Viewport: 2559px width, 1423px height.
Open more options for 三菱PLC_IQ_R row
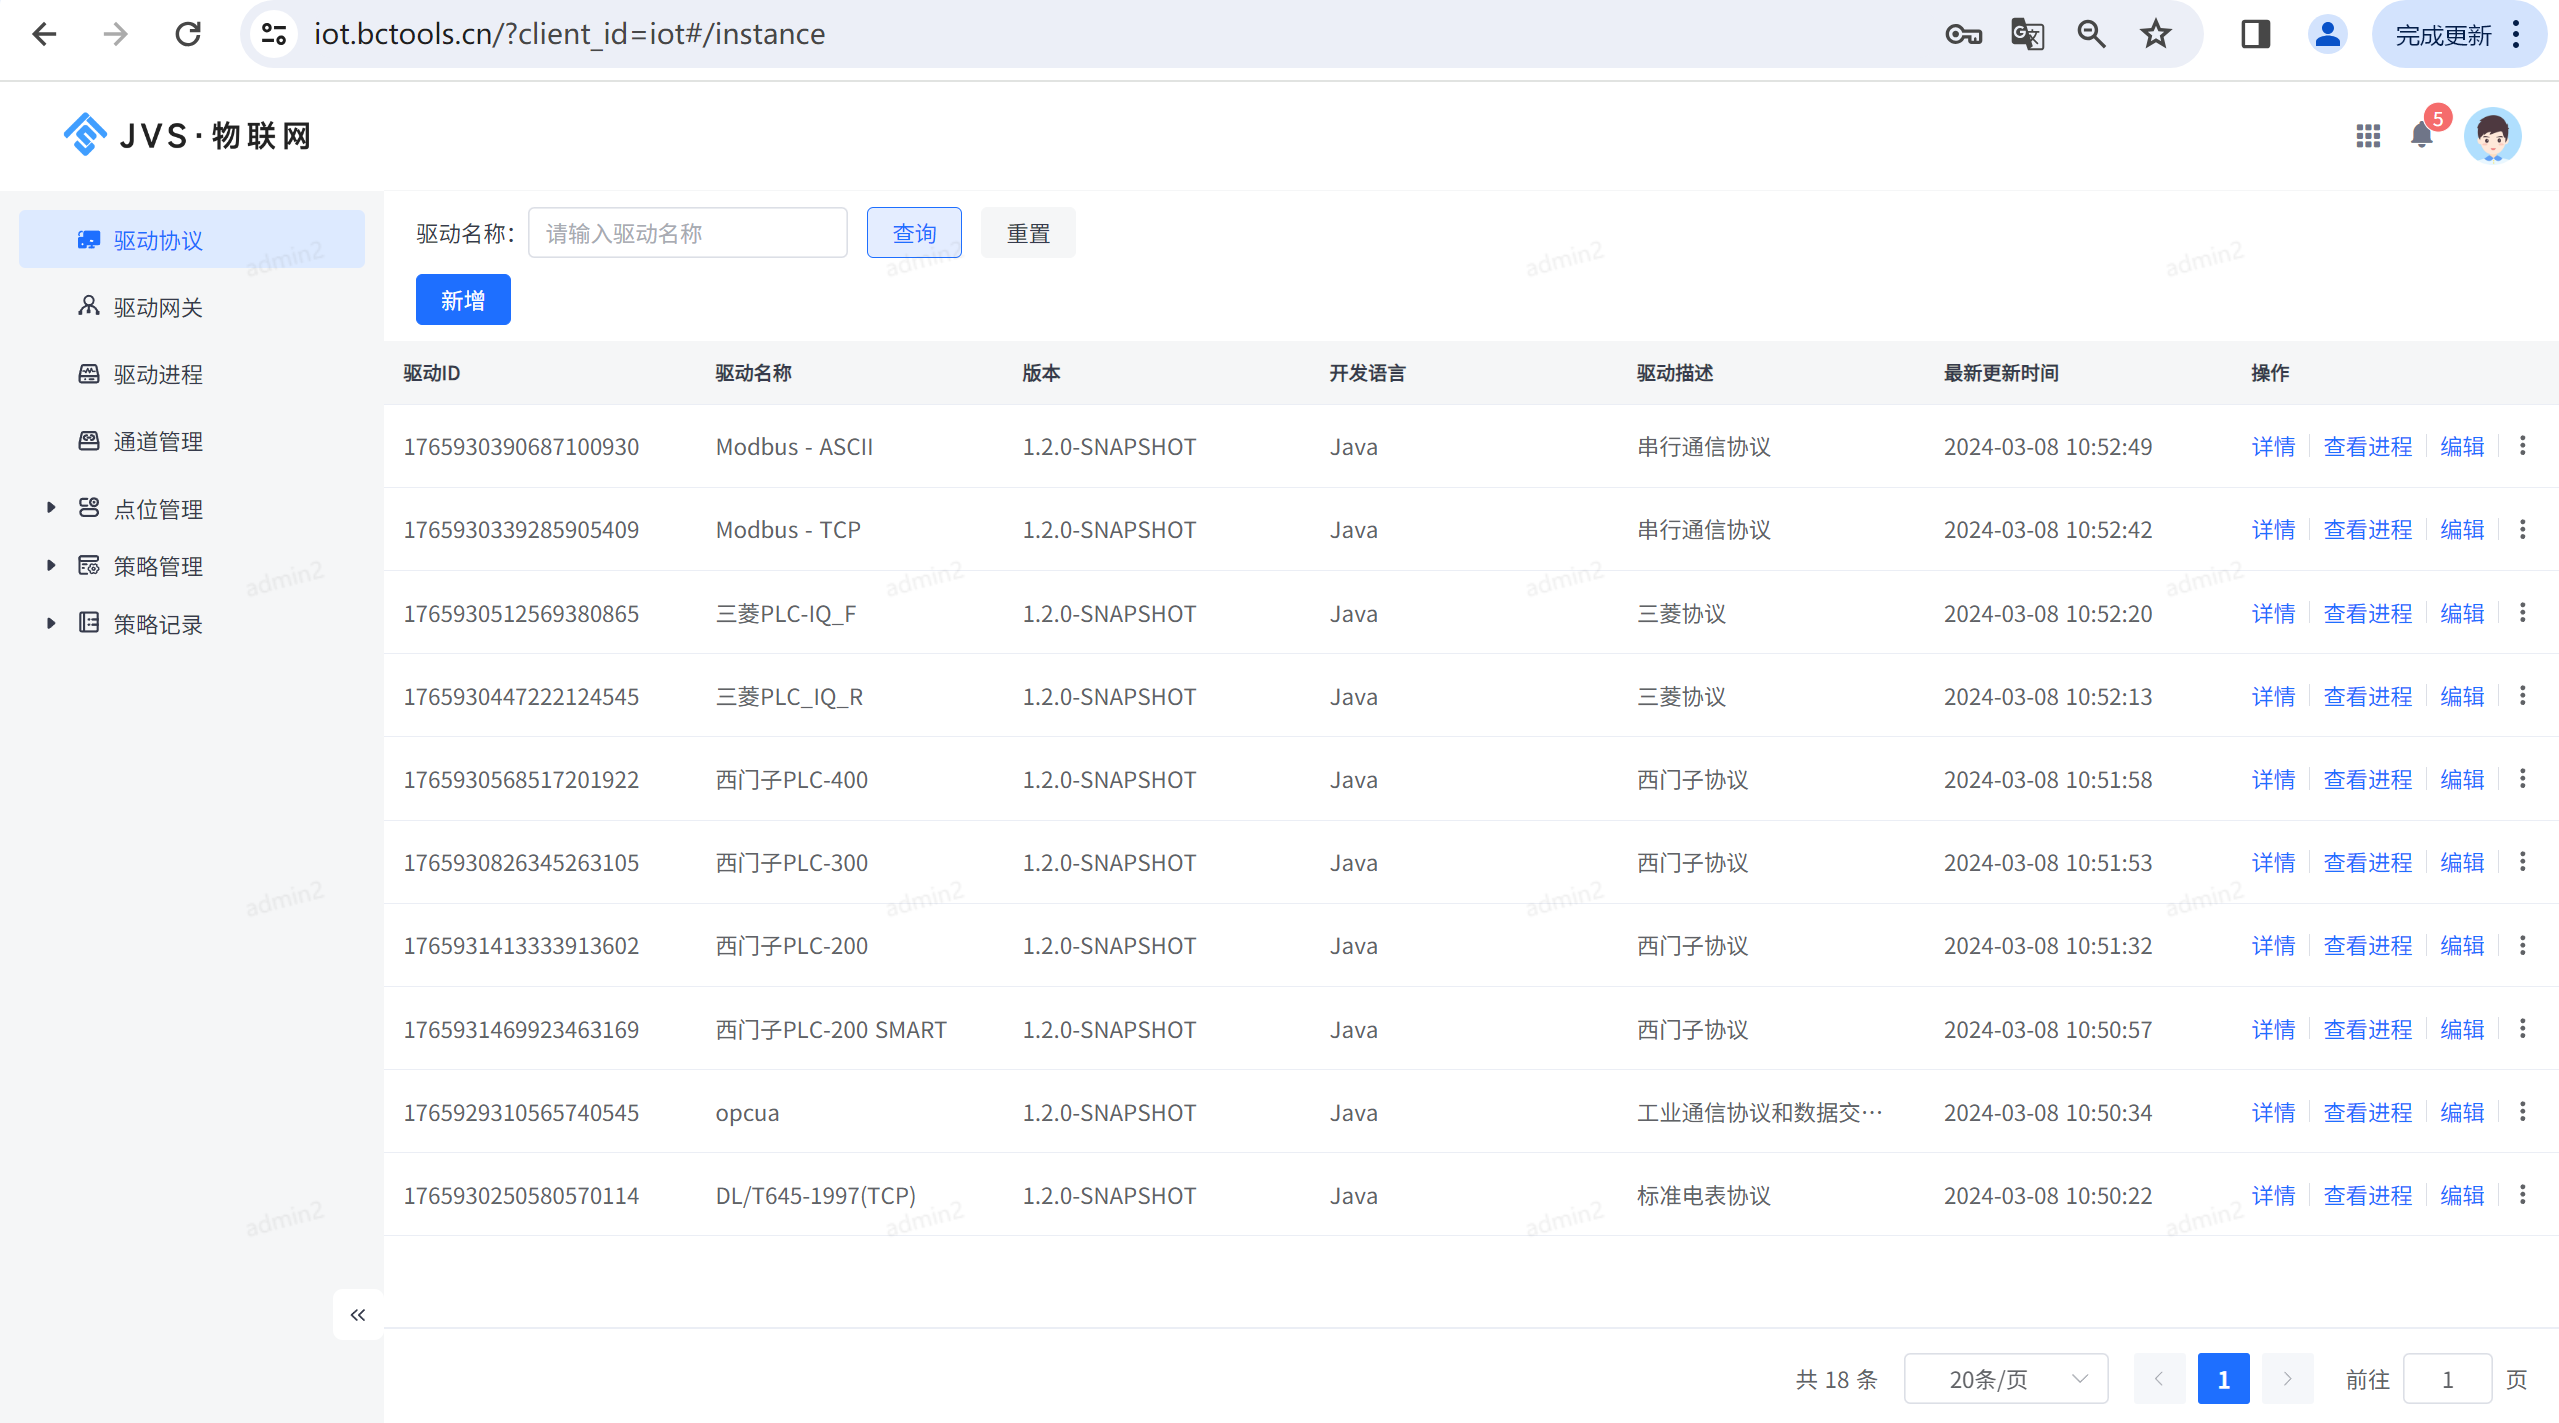2523,696
